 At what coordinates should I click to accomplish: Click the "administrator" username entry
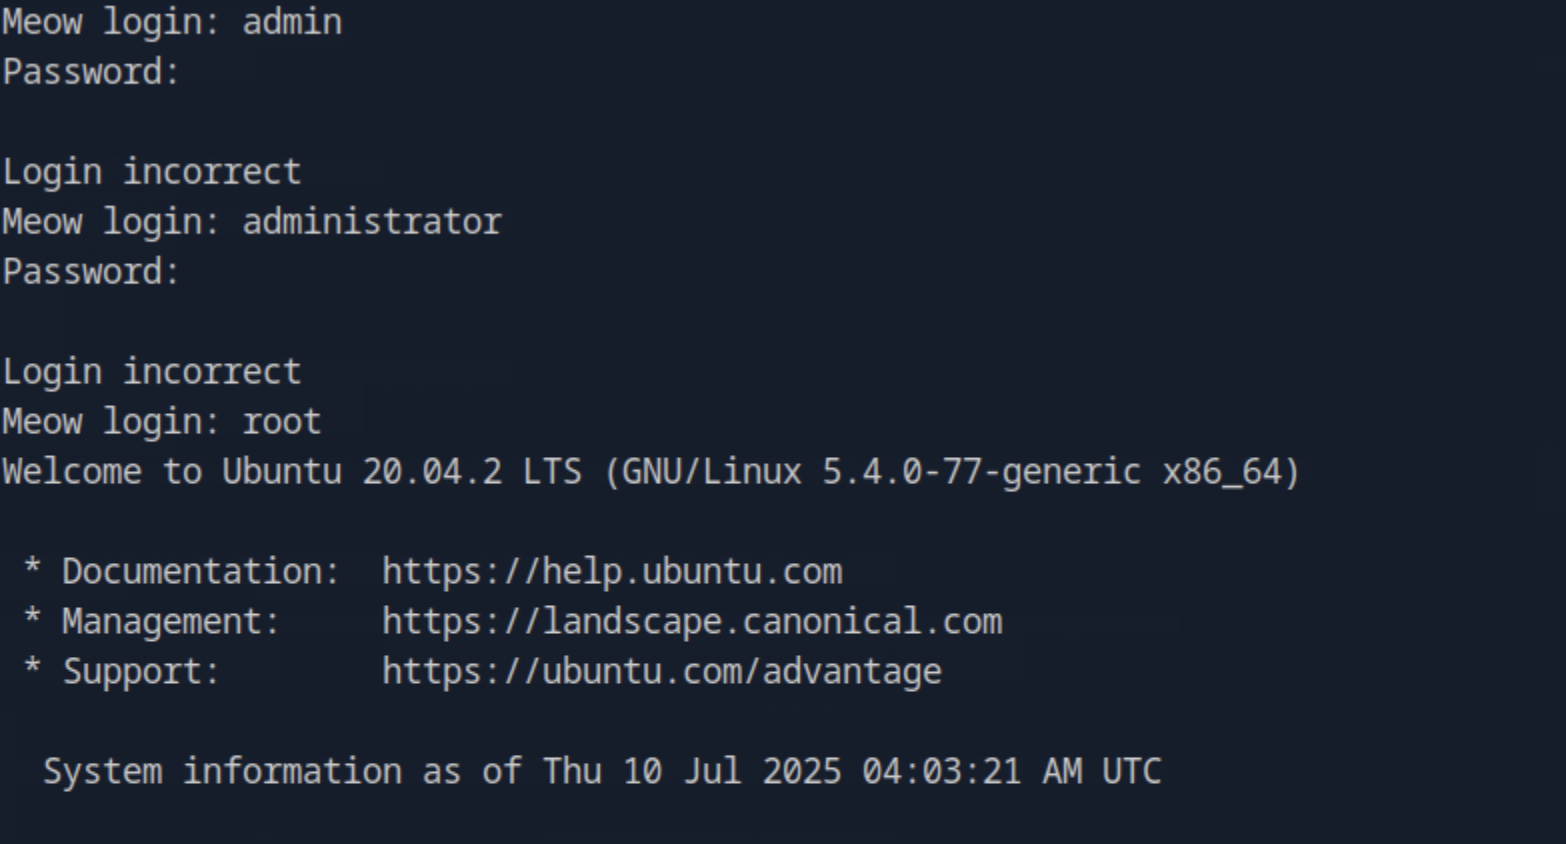click(371, 222)
